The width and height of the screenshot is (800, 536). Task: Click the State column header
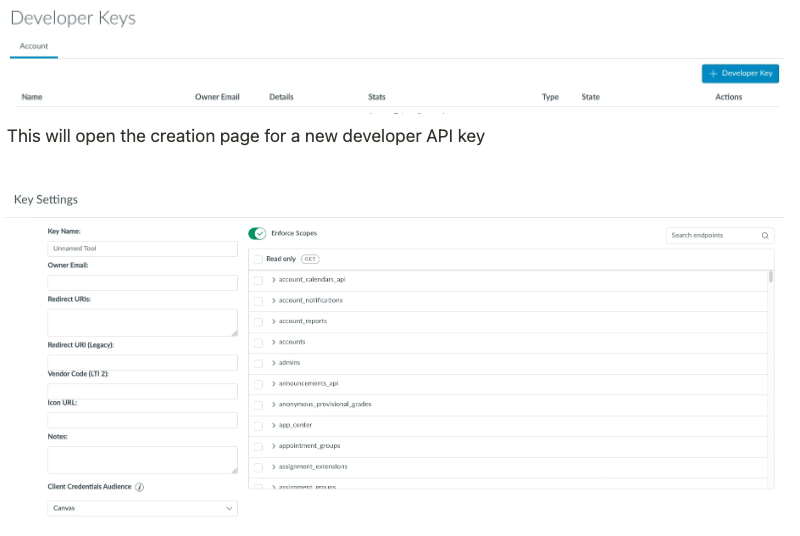(x=590, y=97)
